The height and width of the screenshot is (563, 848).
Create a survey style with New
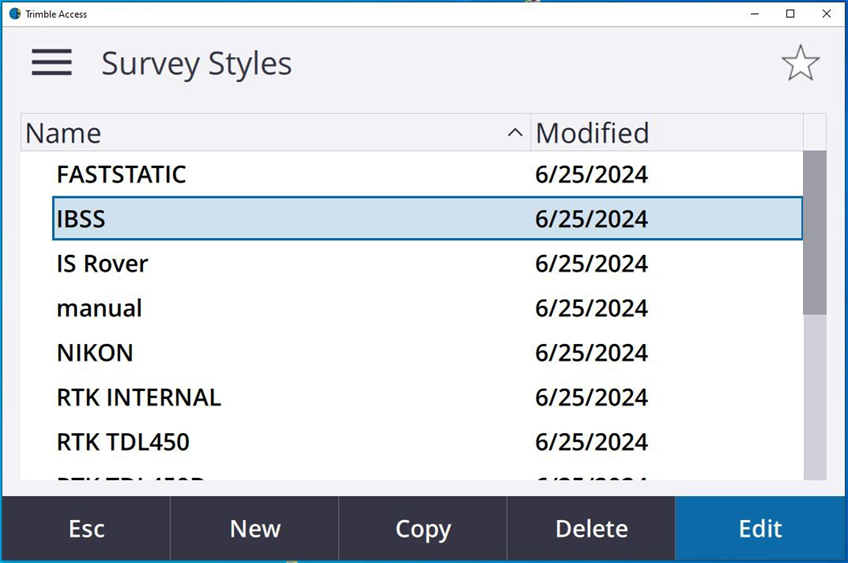coord(255,529)
